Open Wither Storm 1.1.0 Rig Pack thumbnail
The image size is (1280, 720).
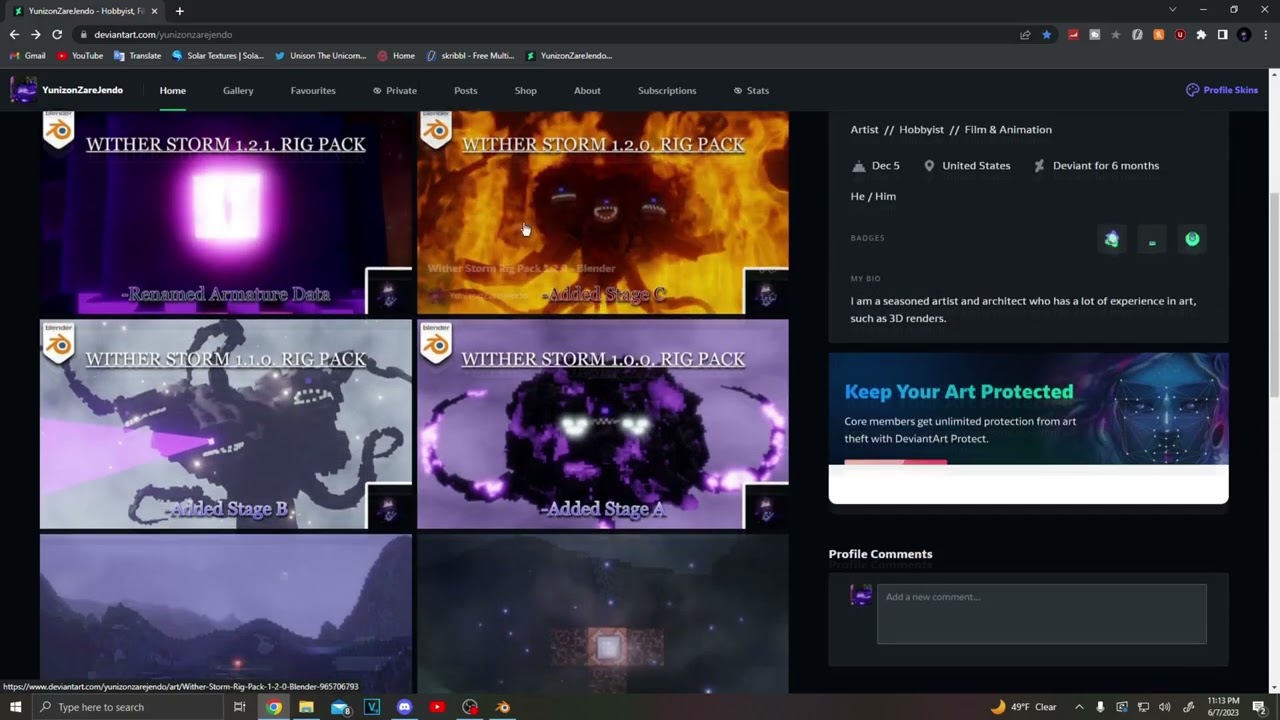[x=226, y=424]
